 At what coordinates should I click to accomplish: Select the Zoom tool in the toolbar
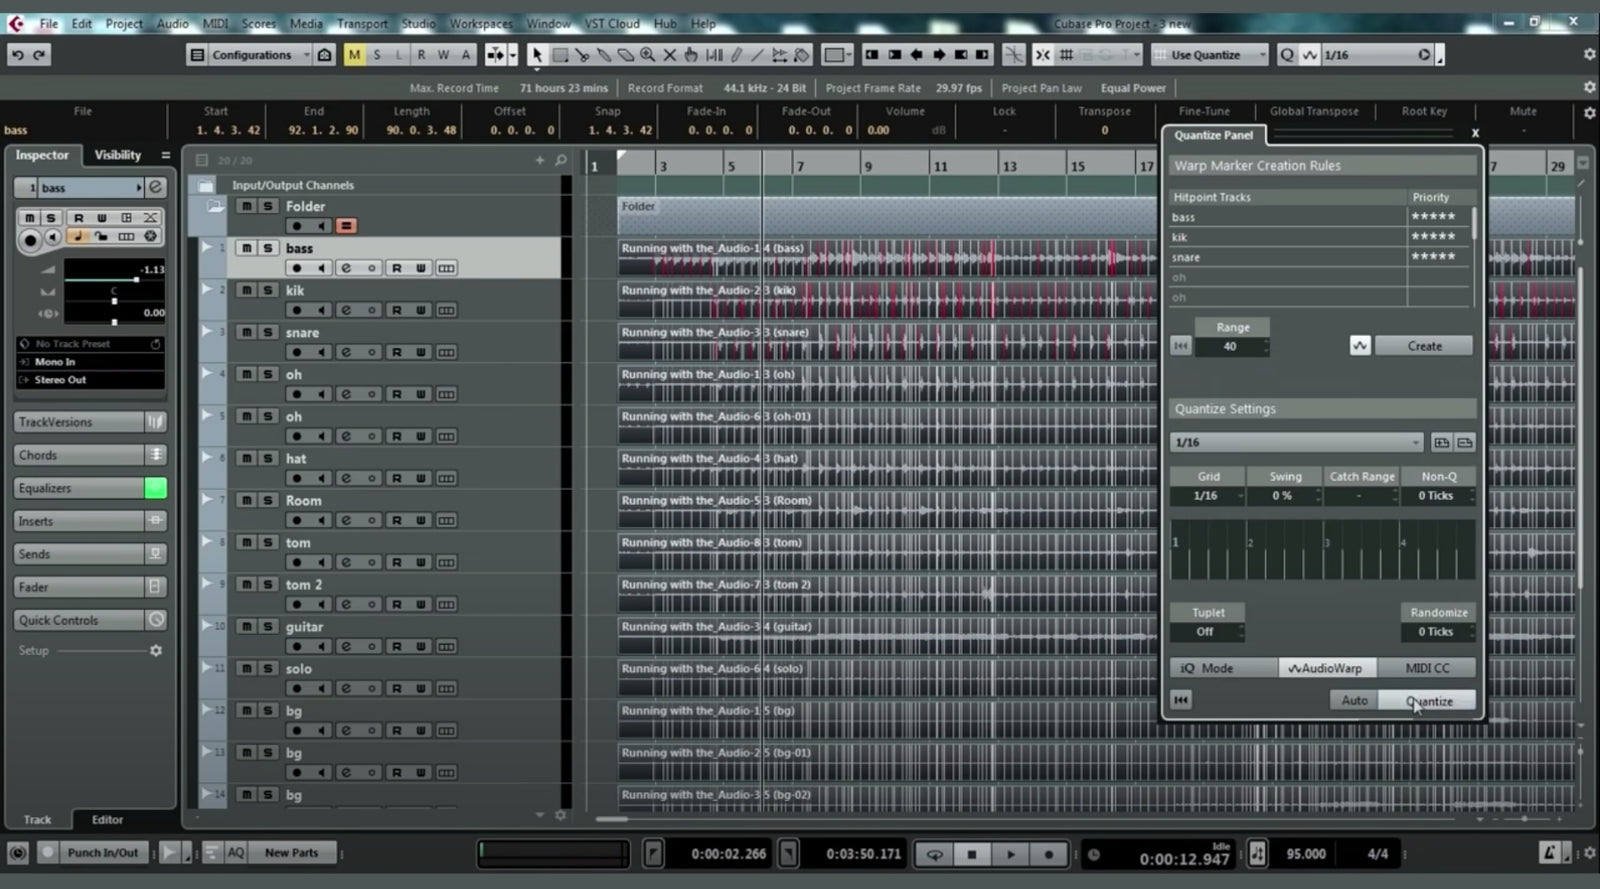647,55
